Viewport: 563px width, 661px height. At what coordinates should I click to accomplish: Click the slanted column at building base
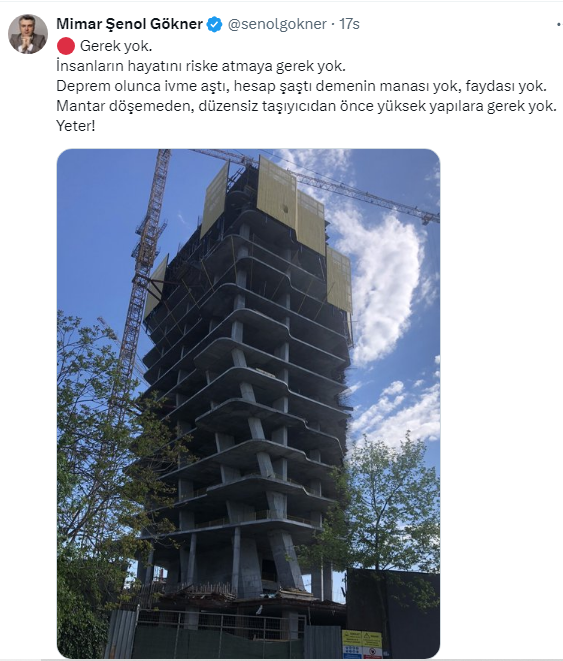click(x=287, y=561)
